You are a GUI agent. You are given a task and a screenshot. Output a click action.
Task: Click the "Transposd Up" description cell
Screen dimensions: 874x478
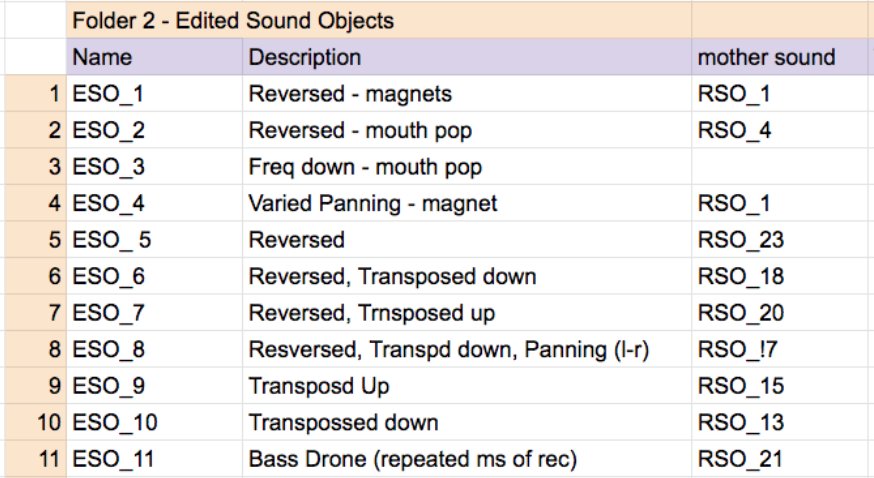pyautogui.click(x=466, y=386)
